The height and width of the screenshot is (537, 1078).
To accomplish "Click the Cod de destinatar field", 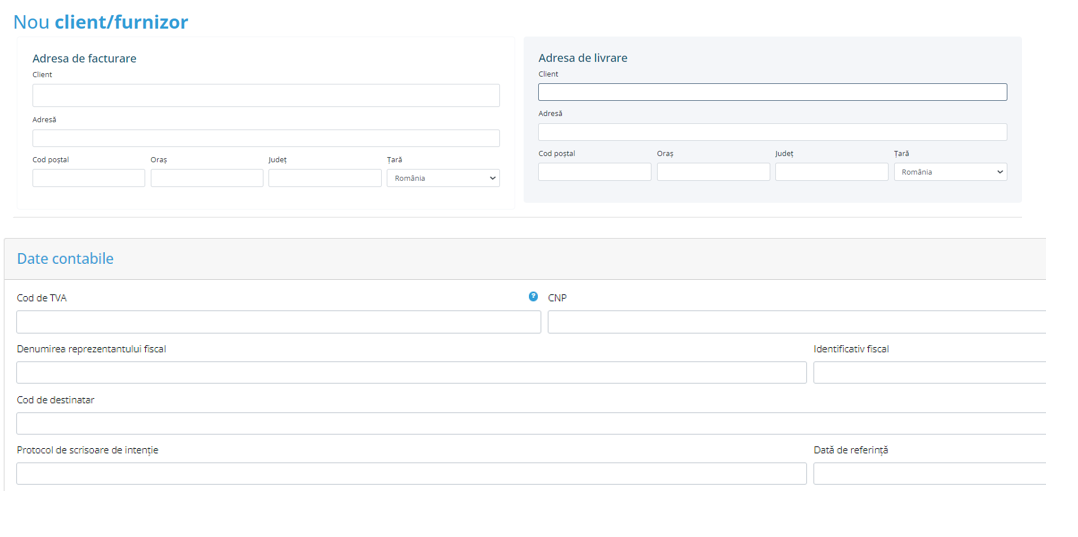I will [x=530, y=423].
